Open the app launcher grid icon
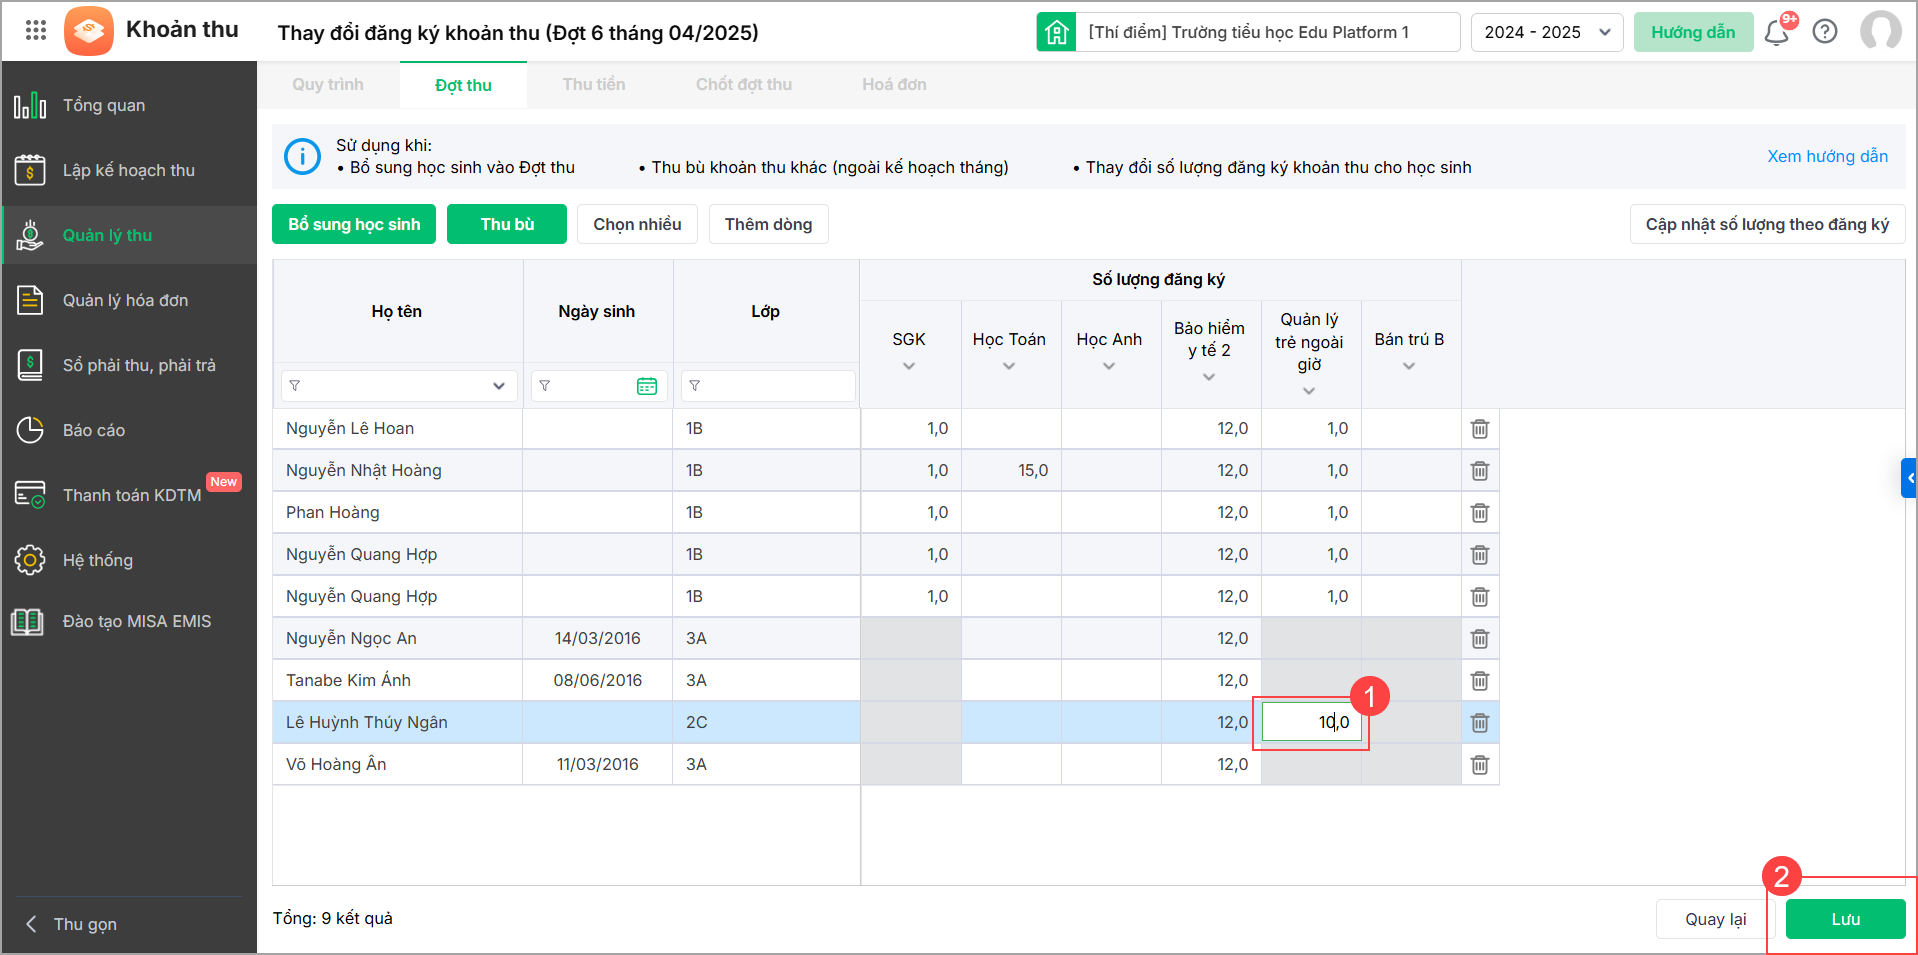This screenshot has height=955, width=1918. [36, 30]
